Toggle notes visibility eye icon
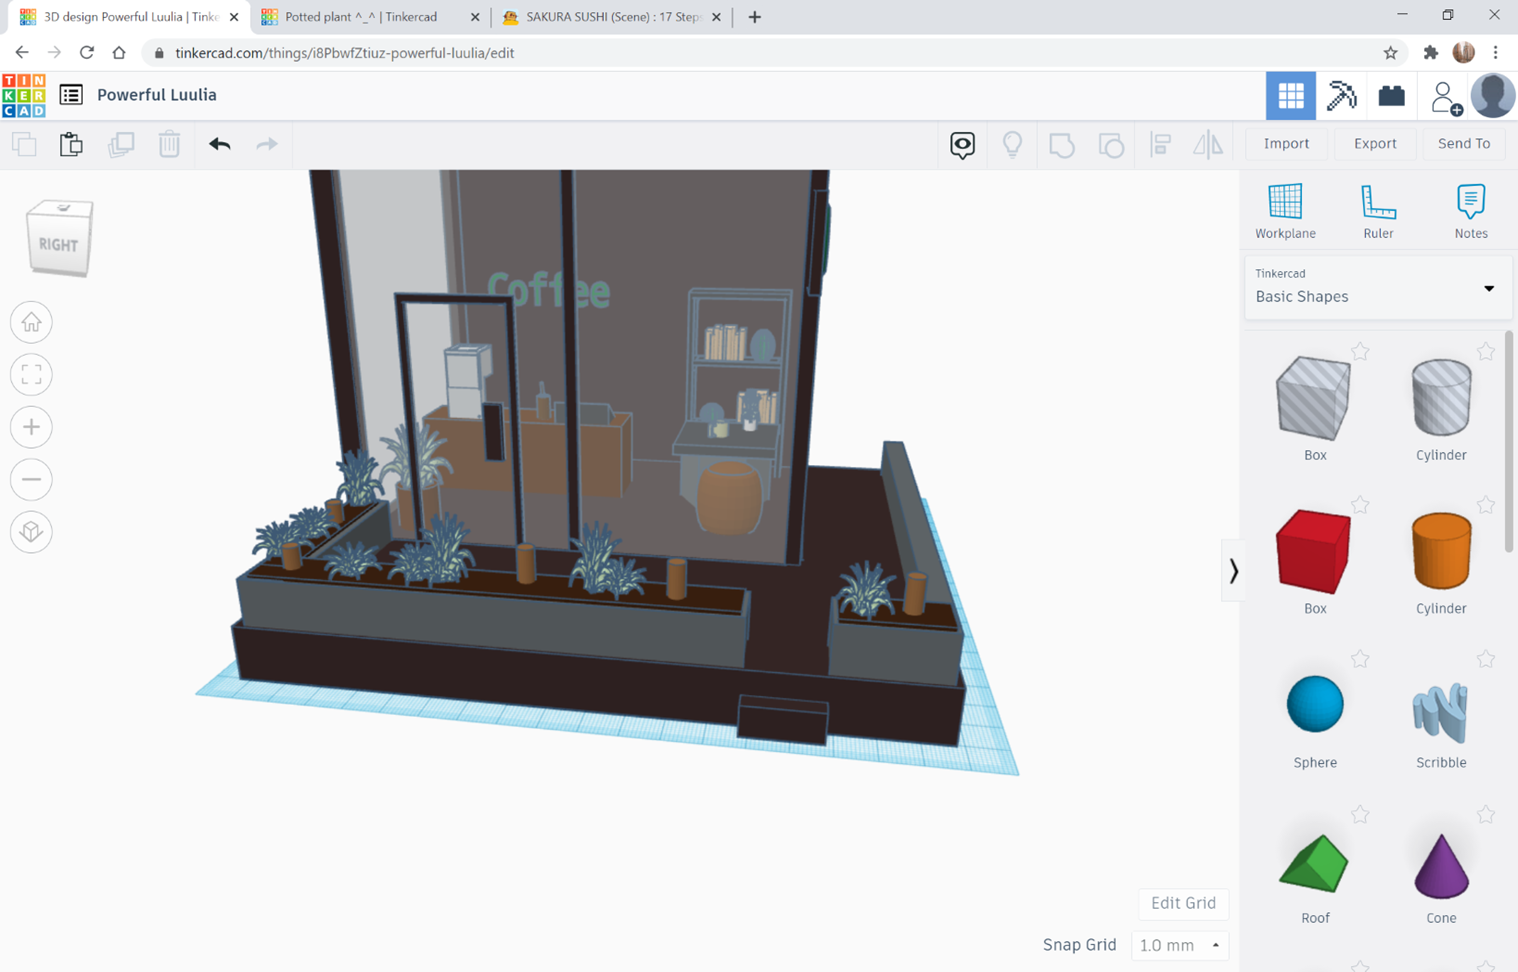 962,145
